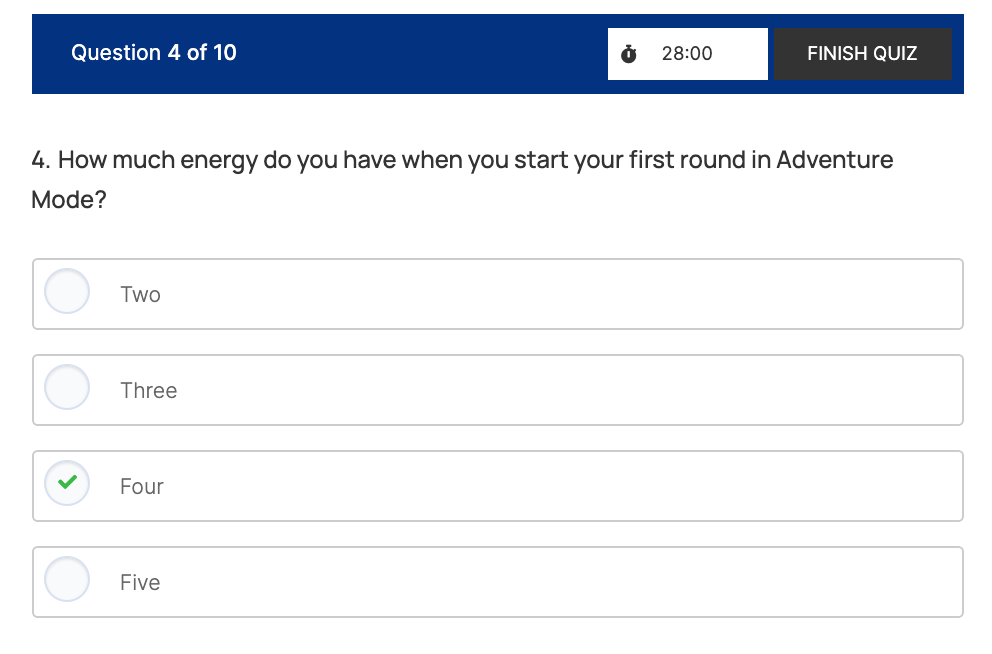Select the radio circle for Two
This screenshot has height=654, width=992.
tap(67, 293)
